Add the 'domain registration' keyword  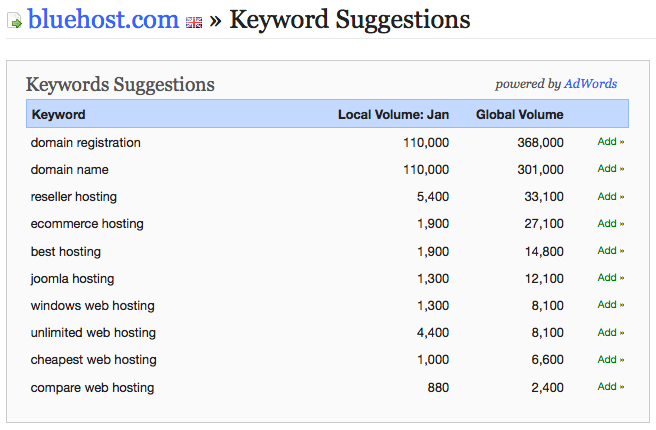611,142
